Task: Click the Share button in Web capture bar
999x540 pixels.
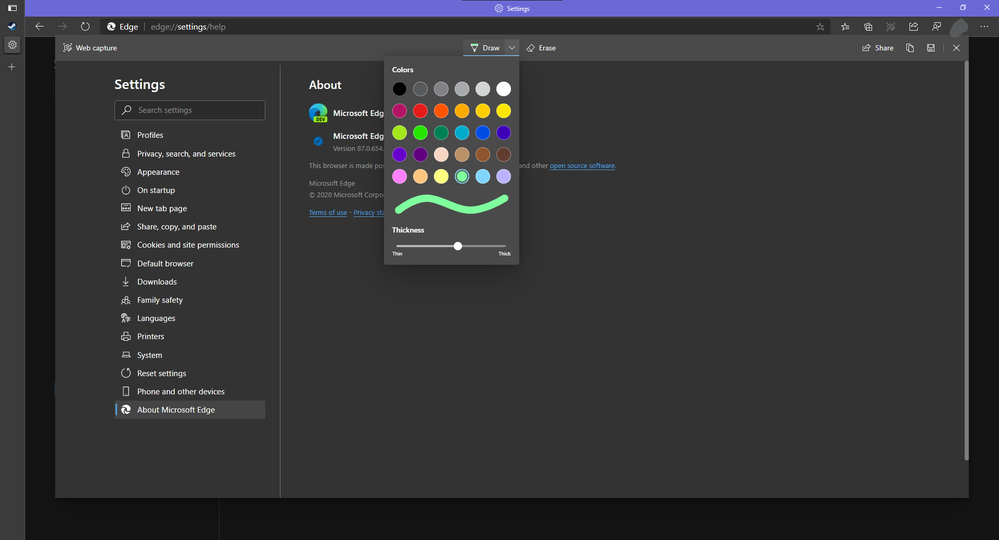Action: coord(877,48)
